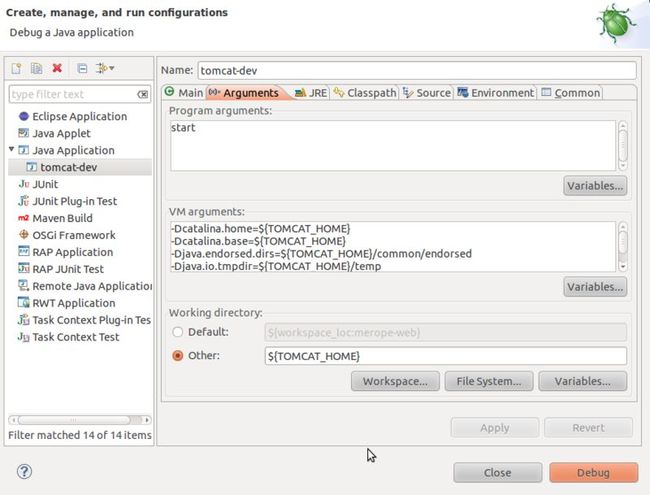This screenshot has height=495, width=650.
Task: Click the orange Debug button
Action: tap(593, 473)
